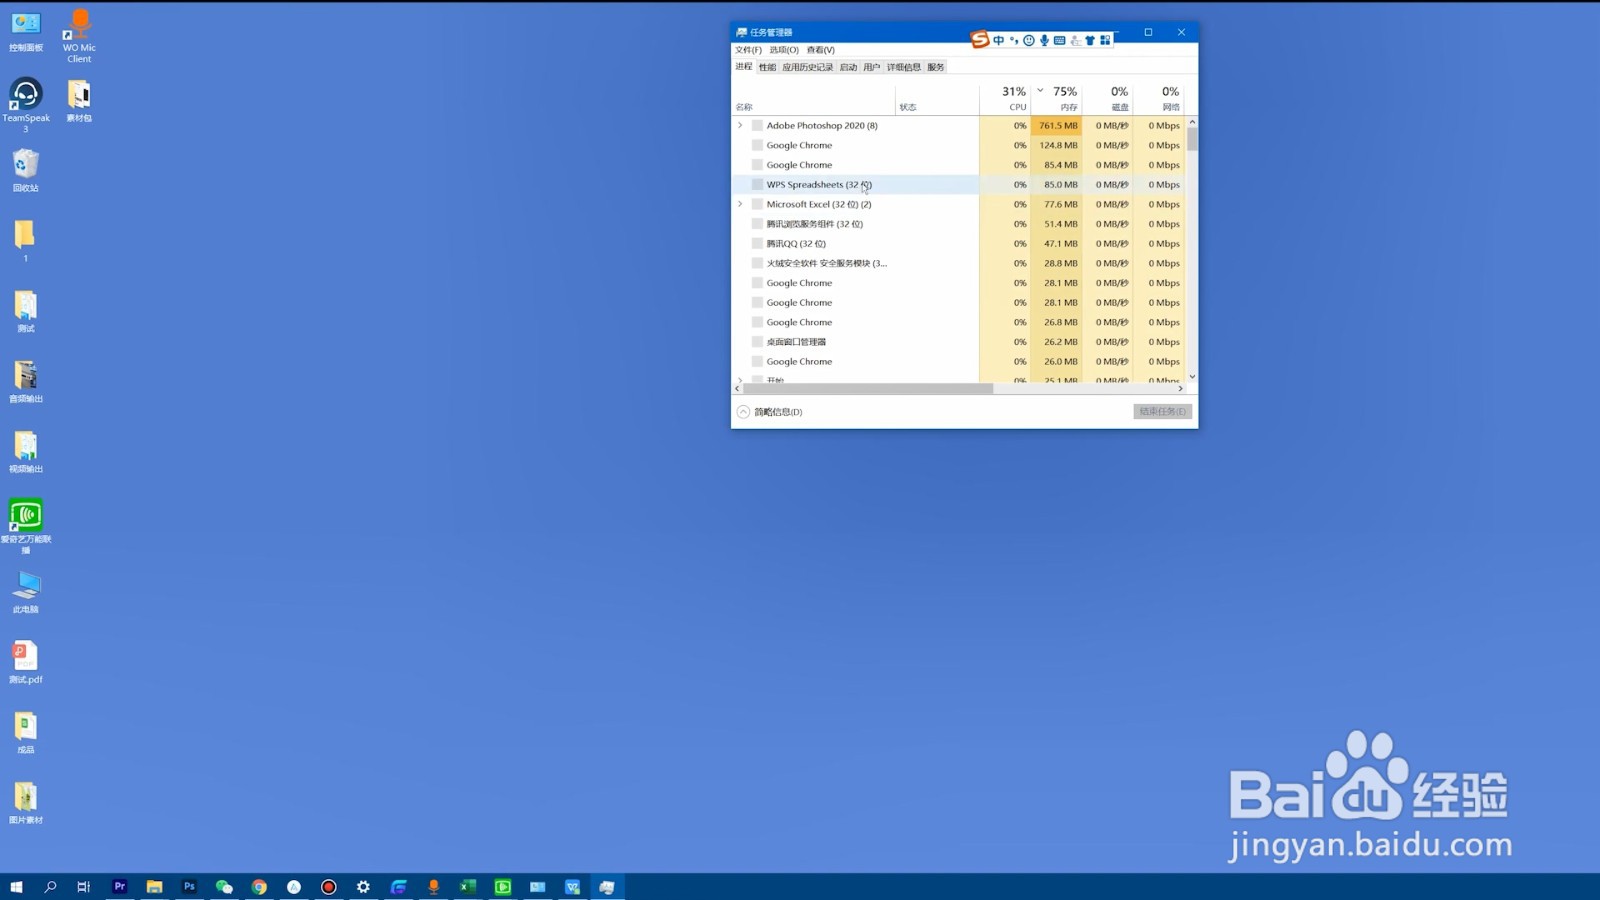
Task: Select the 视频输出 desktop folder
Action: 26,451
